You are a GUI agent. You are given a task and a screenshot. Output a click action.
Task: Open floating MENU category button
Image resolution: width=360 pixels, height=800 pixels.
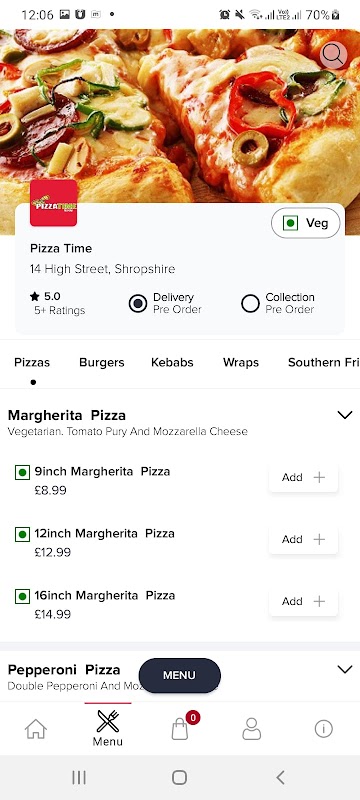[179, 675]
